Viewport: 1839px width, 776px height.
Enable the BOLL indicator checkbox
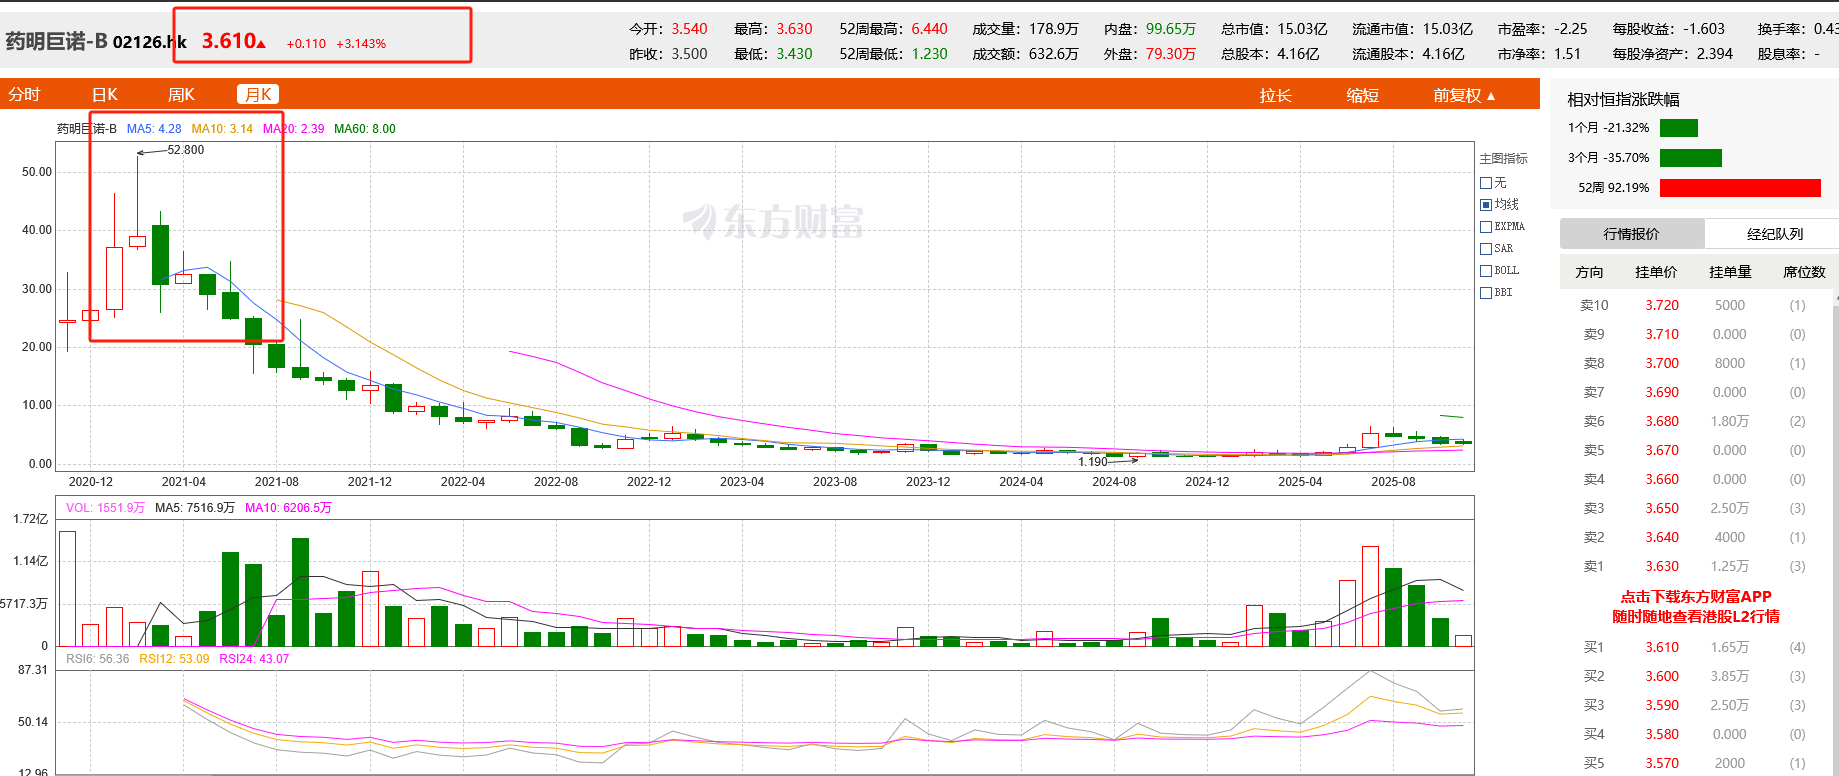click(x=1486, y=271)
